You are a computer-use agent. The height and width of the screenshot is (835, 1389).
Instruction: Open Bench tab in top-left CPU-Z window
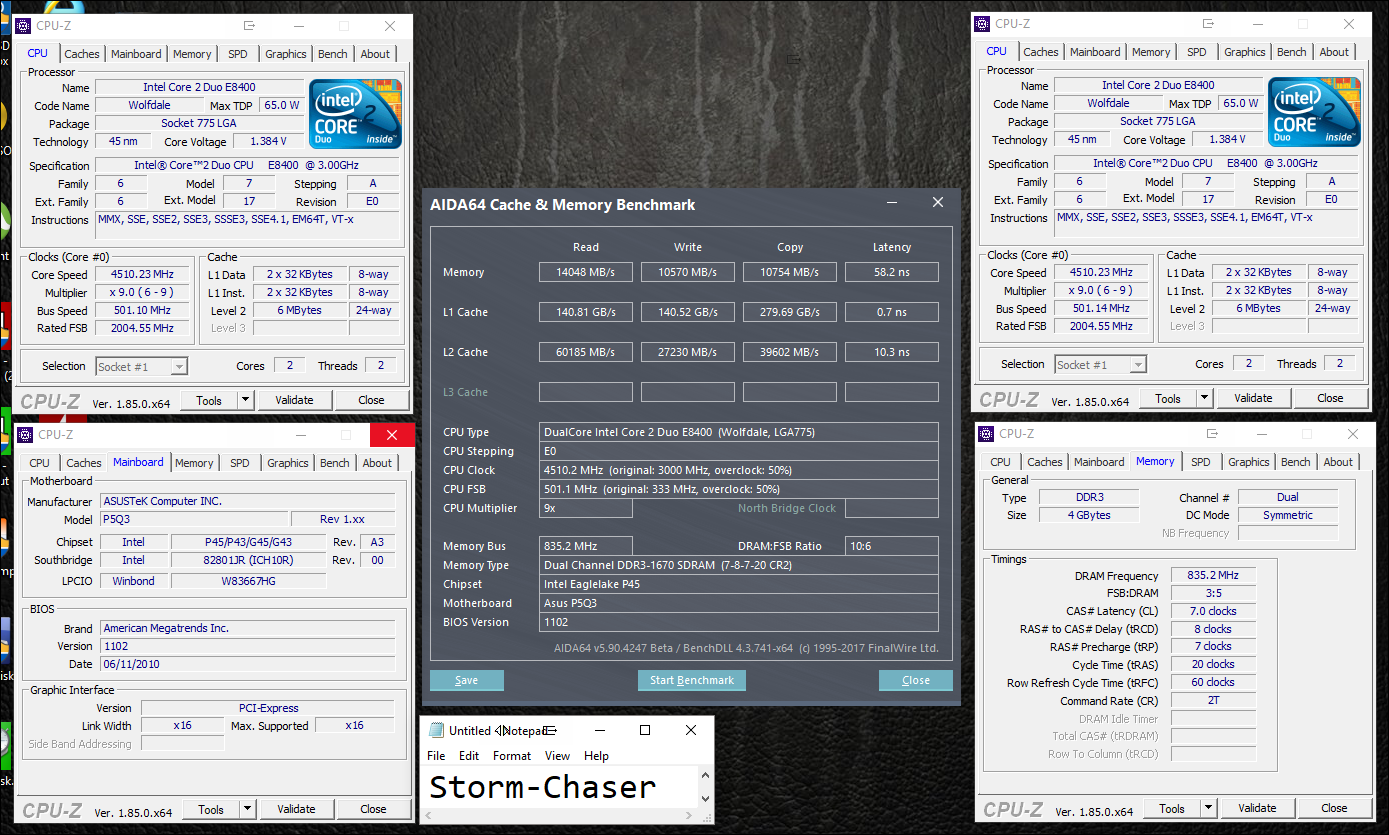pyautogui.click(x=333, y=54)
